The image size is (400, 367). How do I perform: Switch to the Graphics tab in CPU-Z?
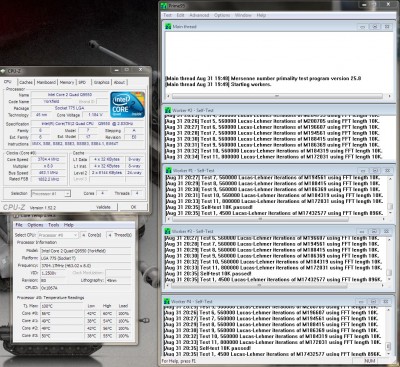(x=101, y=82)
